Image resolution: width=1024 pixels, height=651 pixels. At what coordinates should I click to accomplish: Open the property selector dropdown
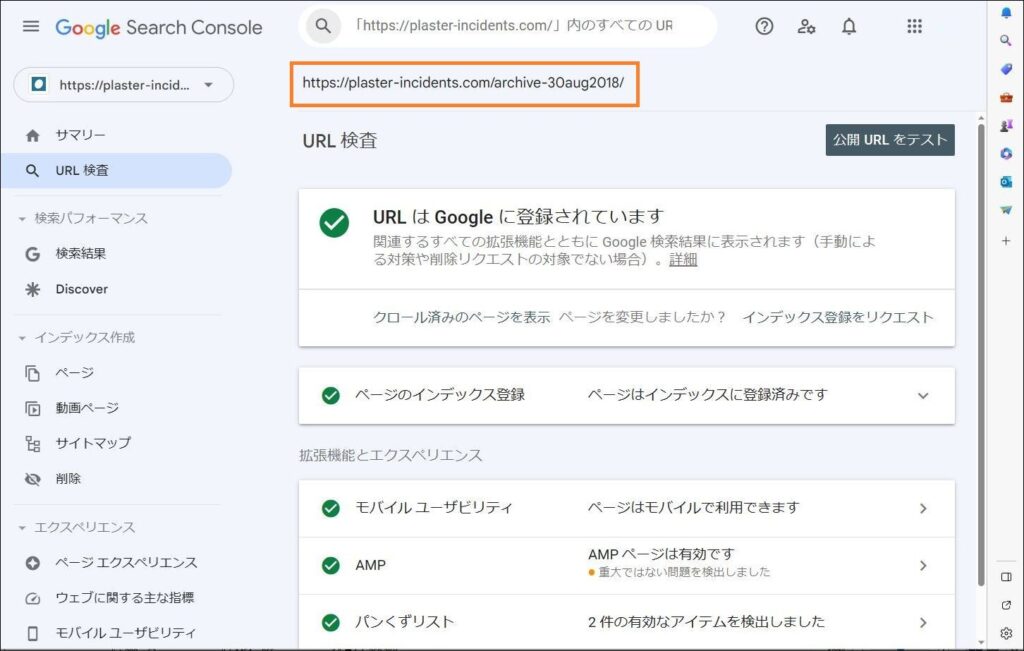(123, 85)
